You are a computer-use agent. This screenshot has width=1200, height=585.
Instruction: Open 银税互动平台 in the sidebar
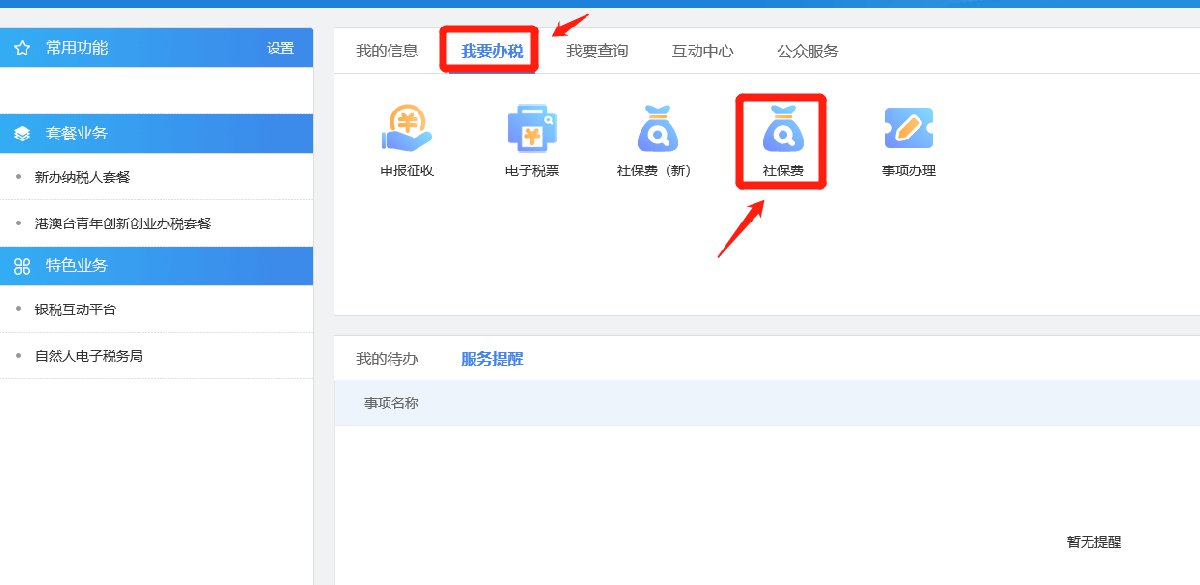pos(75,310)
